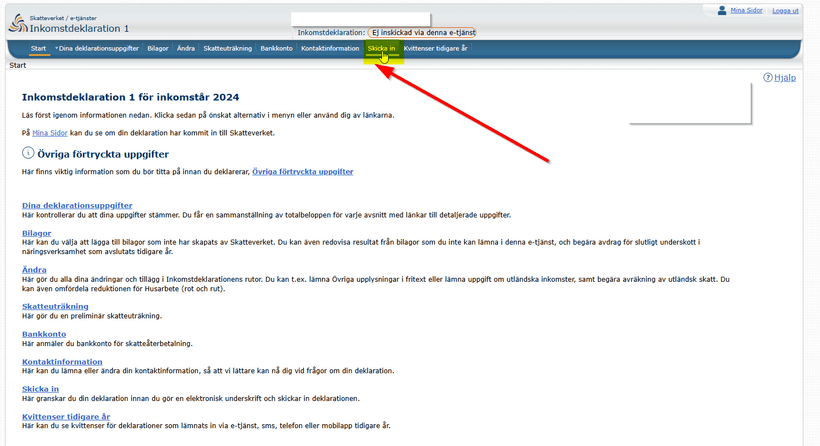Click the info icon beside Övriga förtryckta uppgifter
Viewport: 820px width, 446px height.
pos(28,154)
